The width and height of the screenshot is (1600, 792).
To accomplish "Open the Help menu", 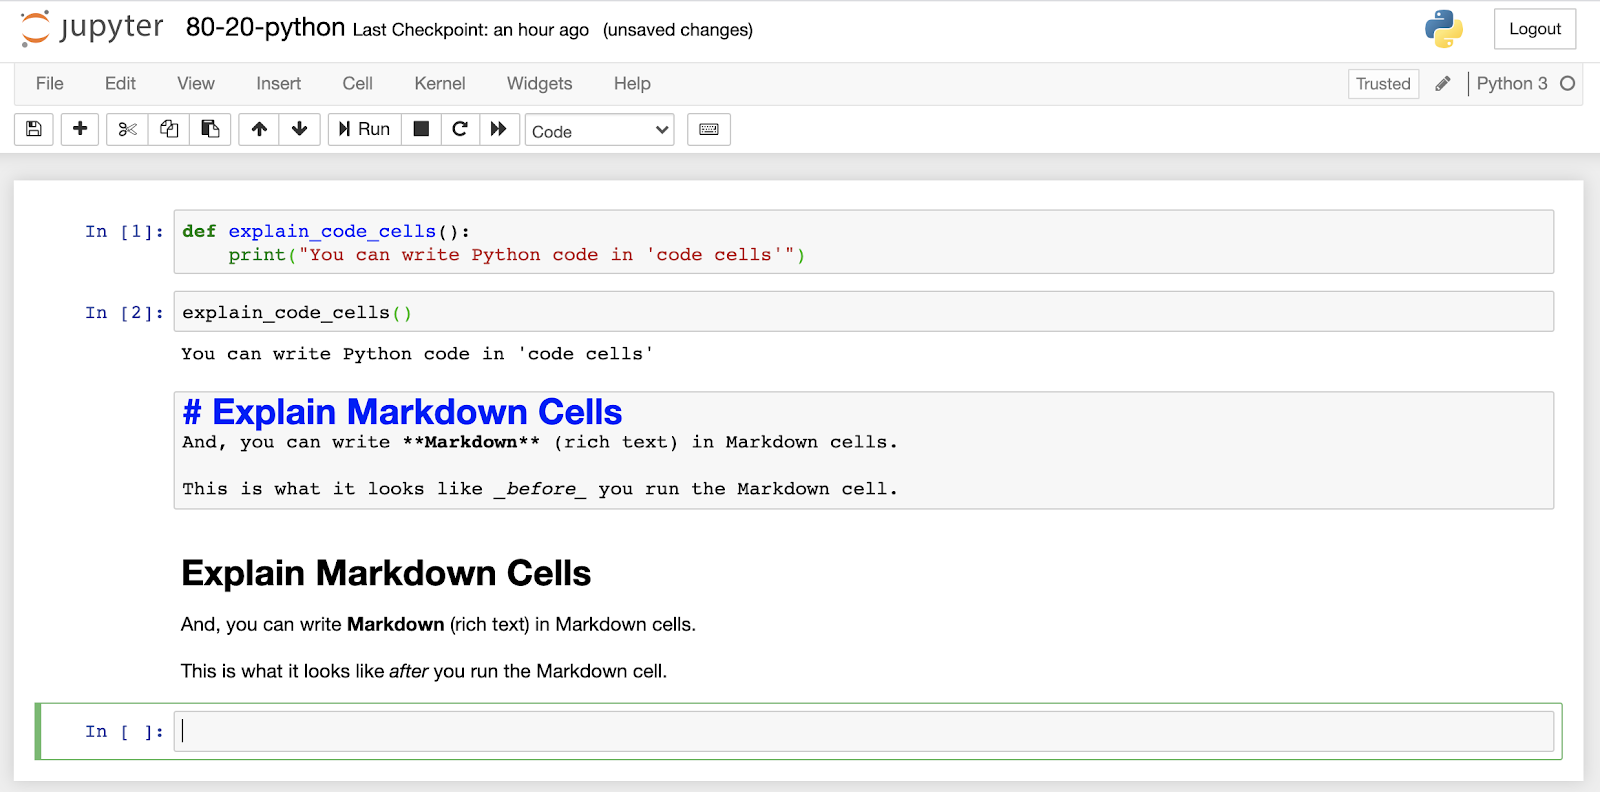I will (632, 84).
